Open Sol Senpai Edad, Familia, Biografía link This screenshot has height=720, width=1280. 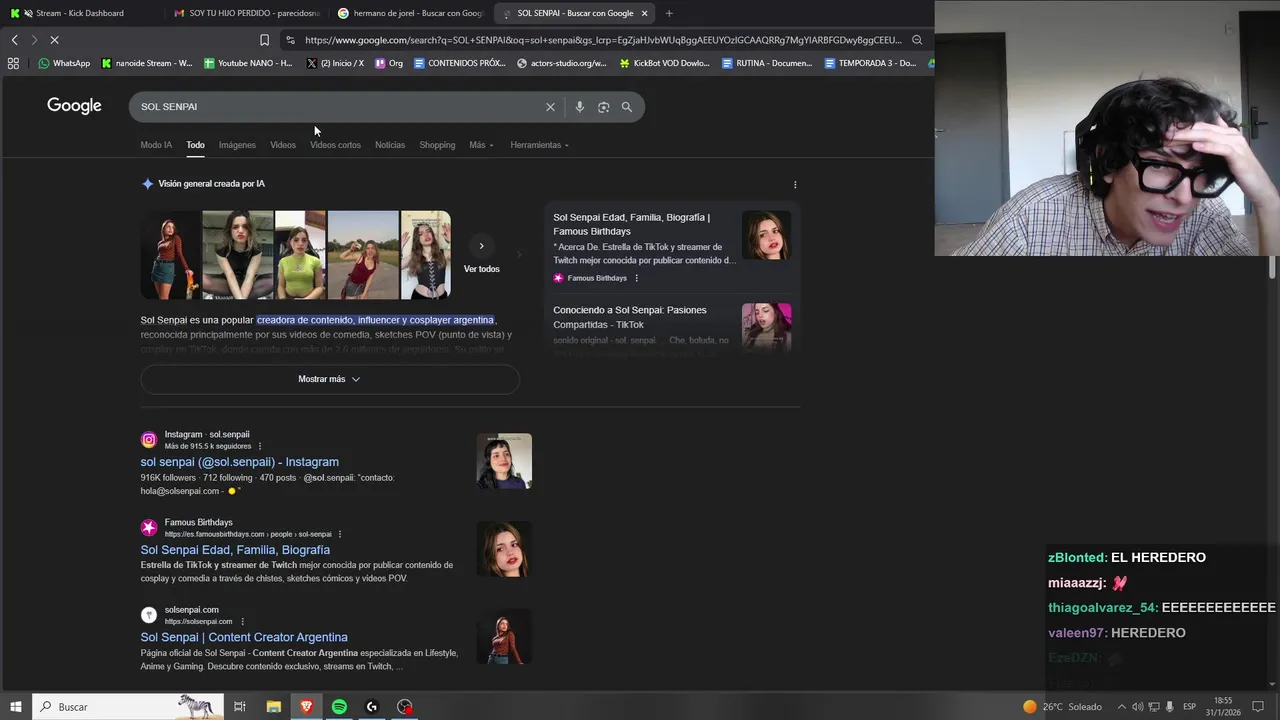235,550
